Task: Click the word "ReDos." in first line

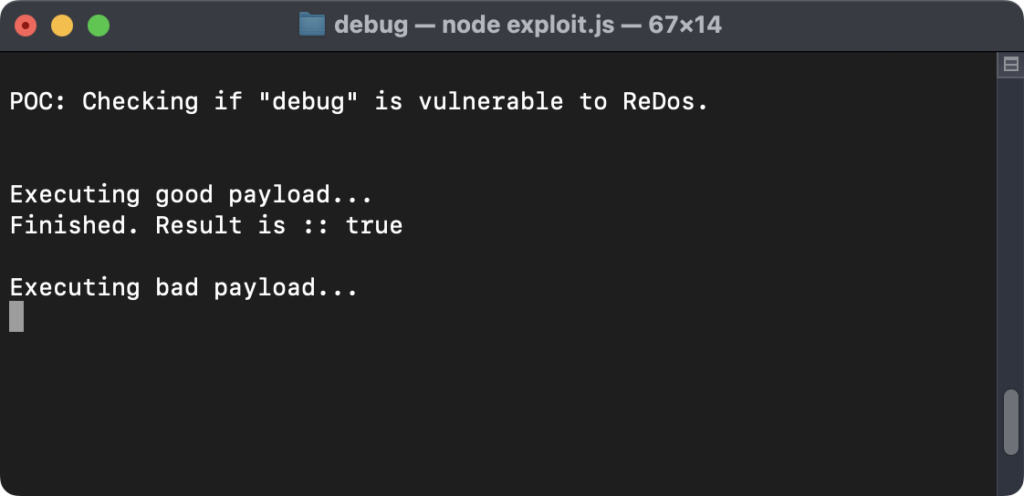Action: point(665,102)
